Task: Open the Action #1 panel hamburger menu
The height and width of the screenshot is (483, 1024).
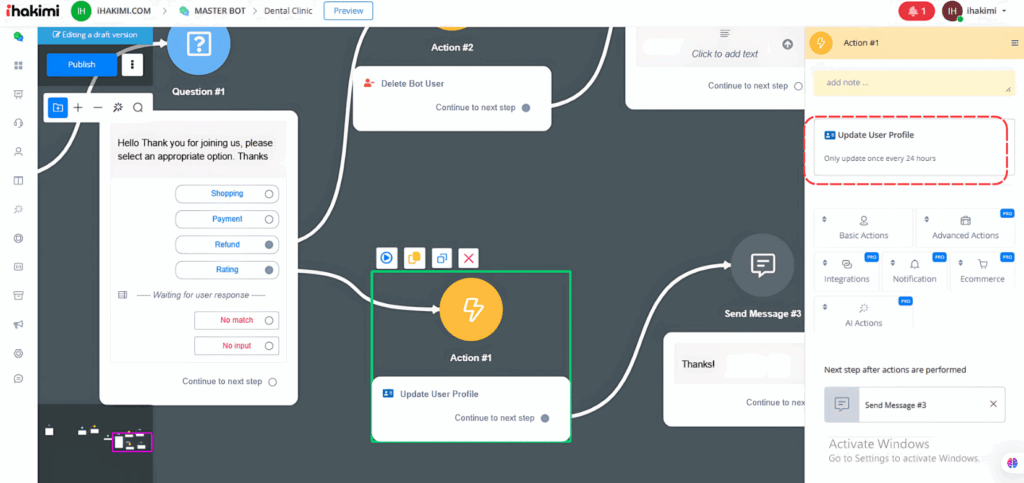Action: 1015,43
